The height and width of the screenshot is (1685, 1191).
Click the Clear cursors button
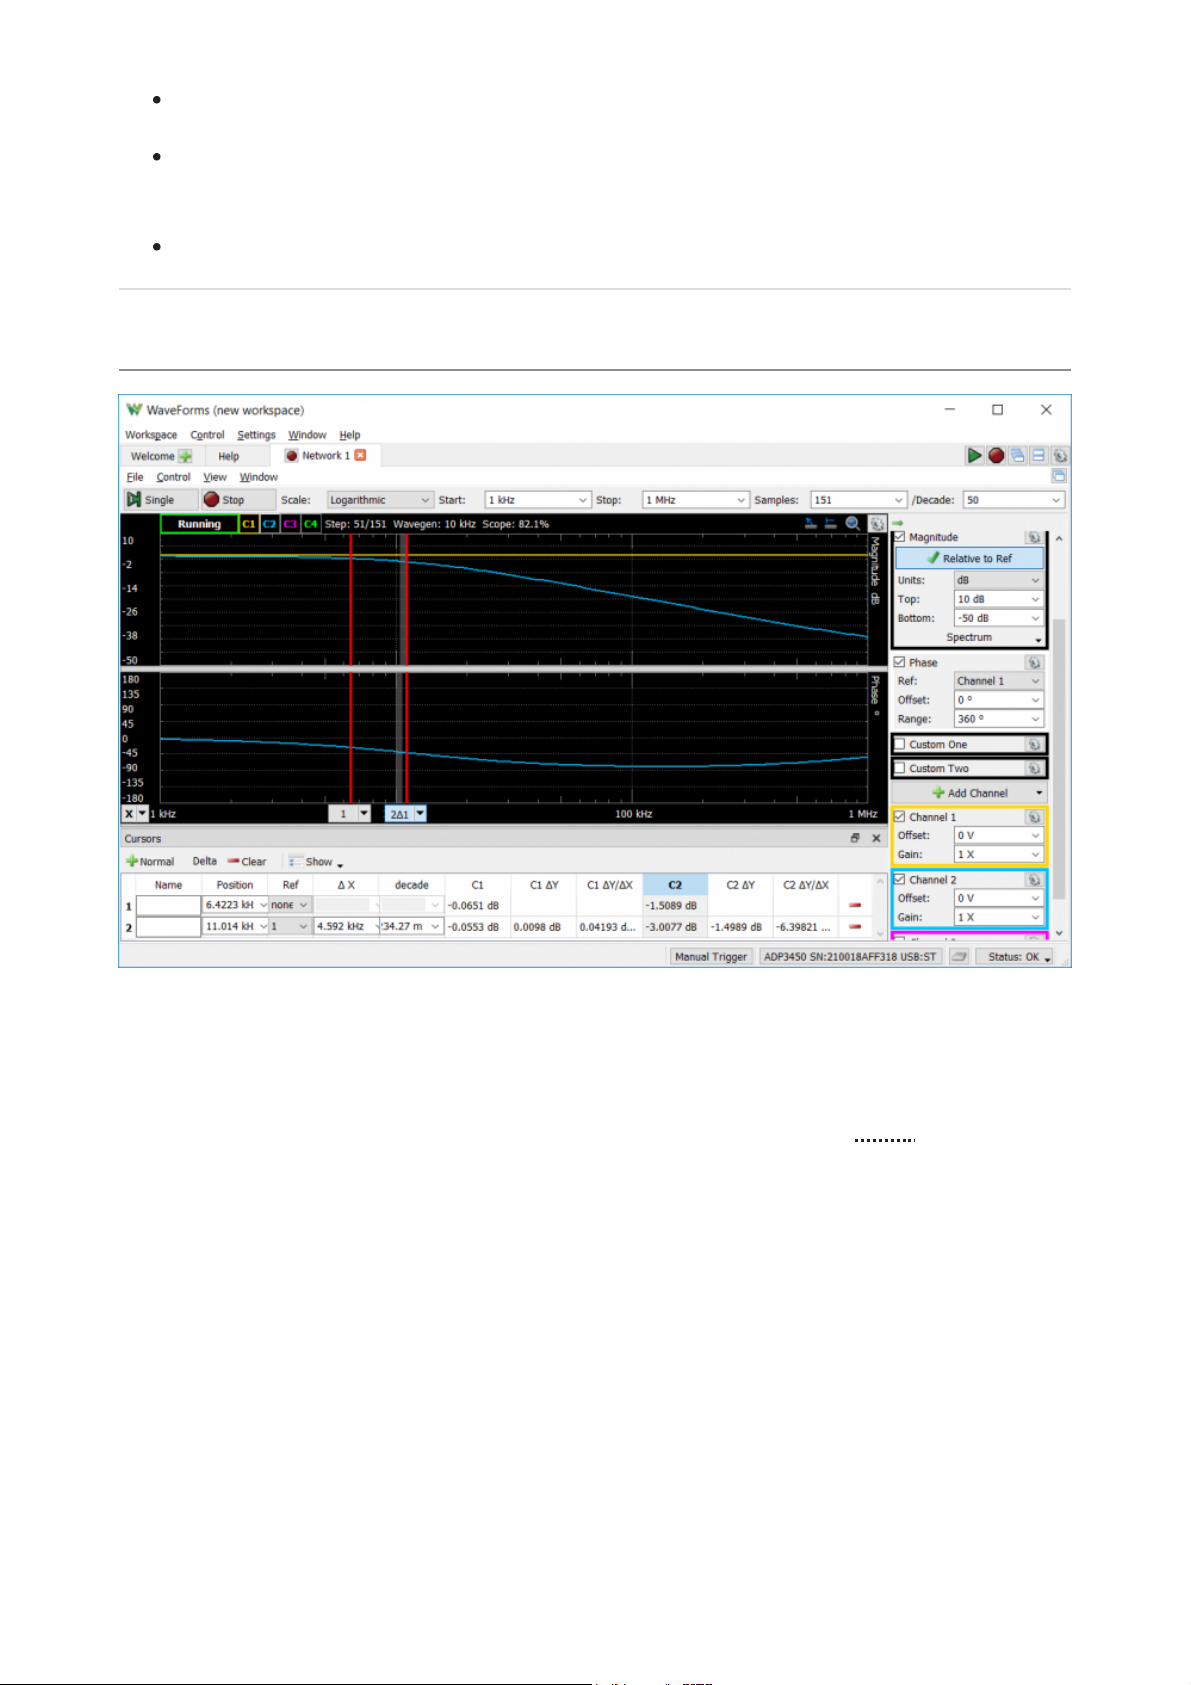coord(246,861)
